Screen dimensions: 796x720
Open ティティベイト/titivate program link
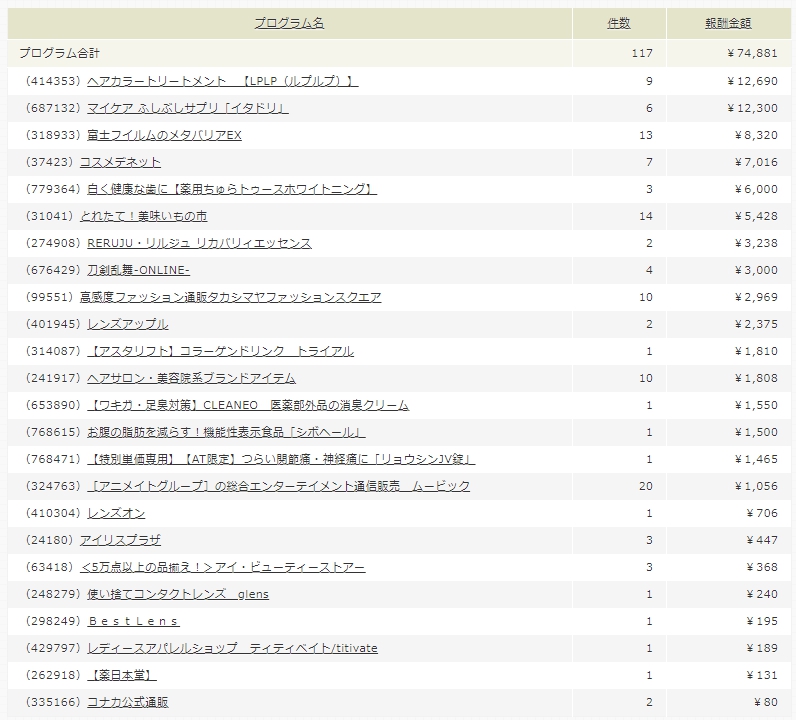coord(232,648)
